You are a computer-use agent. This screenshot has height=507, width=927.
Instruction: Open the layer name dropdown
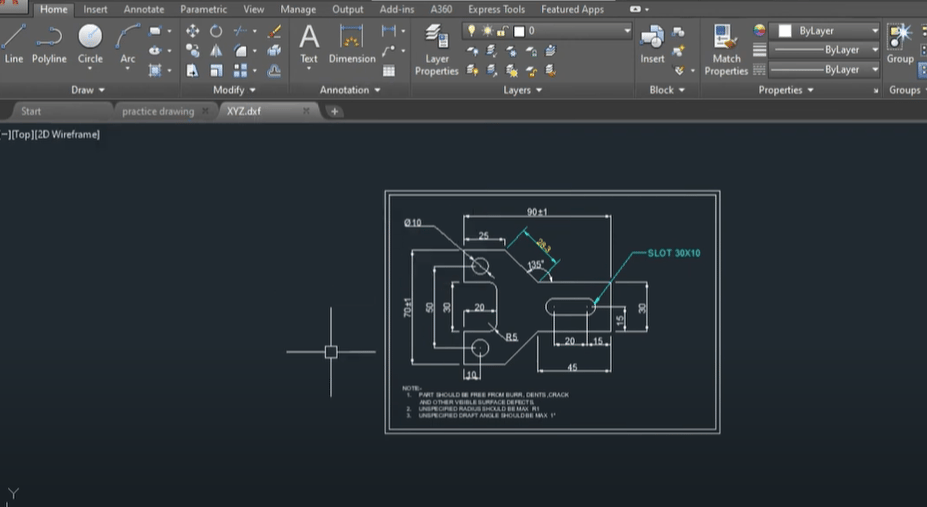coord(627,31)
